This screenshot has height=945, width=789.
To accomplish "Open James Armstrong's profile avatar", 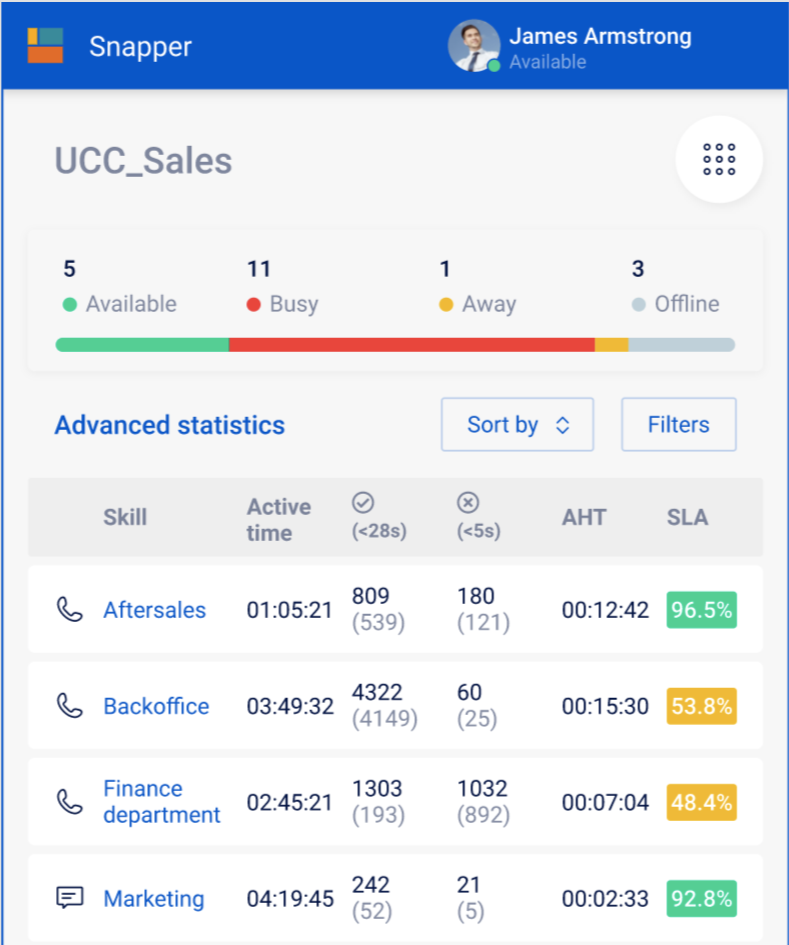I will click(x=474, y=46).
